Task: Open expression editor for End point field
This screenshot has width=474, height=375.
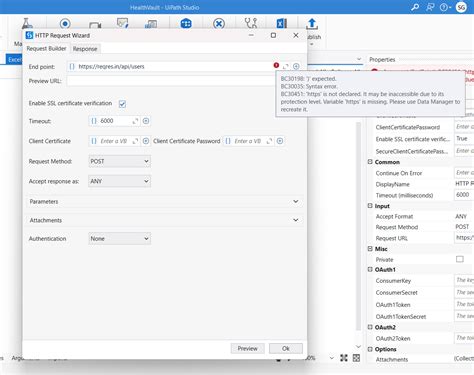Action: click(x=286, y=66)
